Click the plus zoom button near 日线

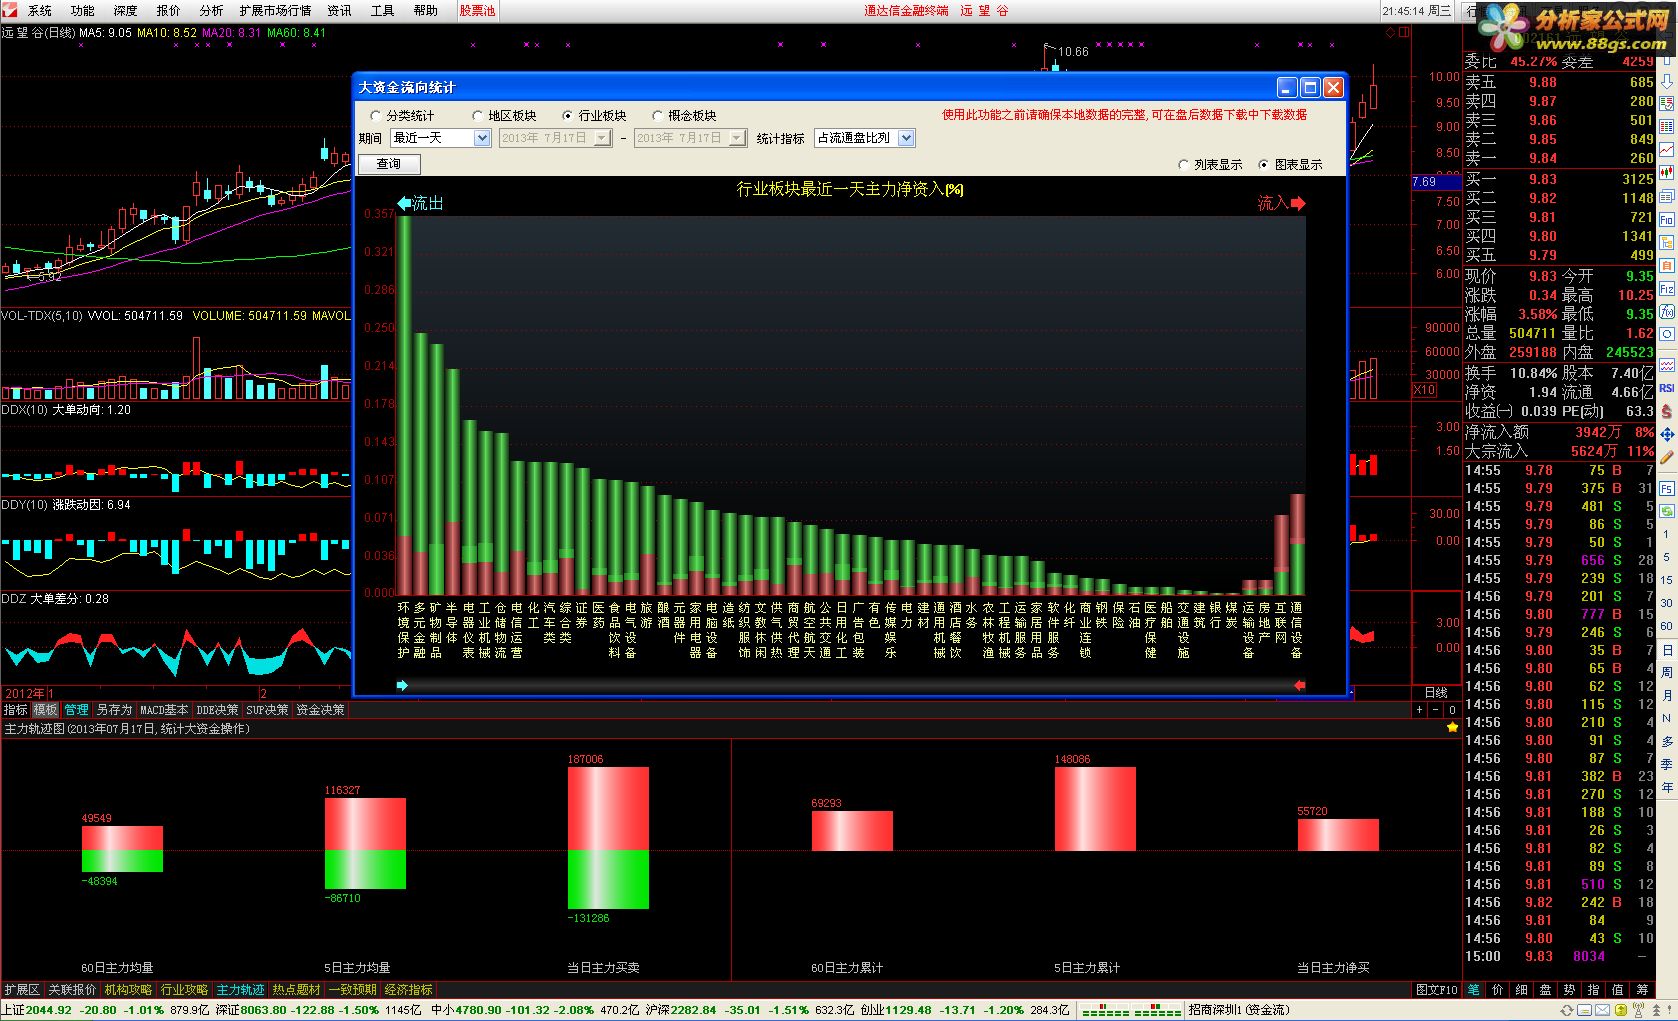1419,710
